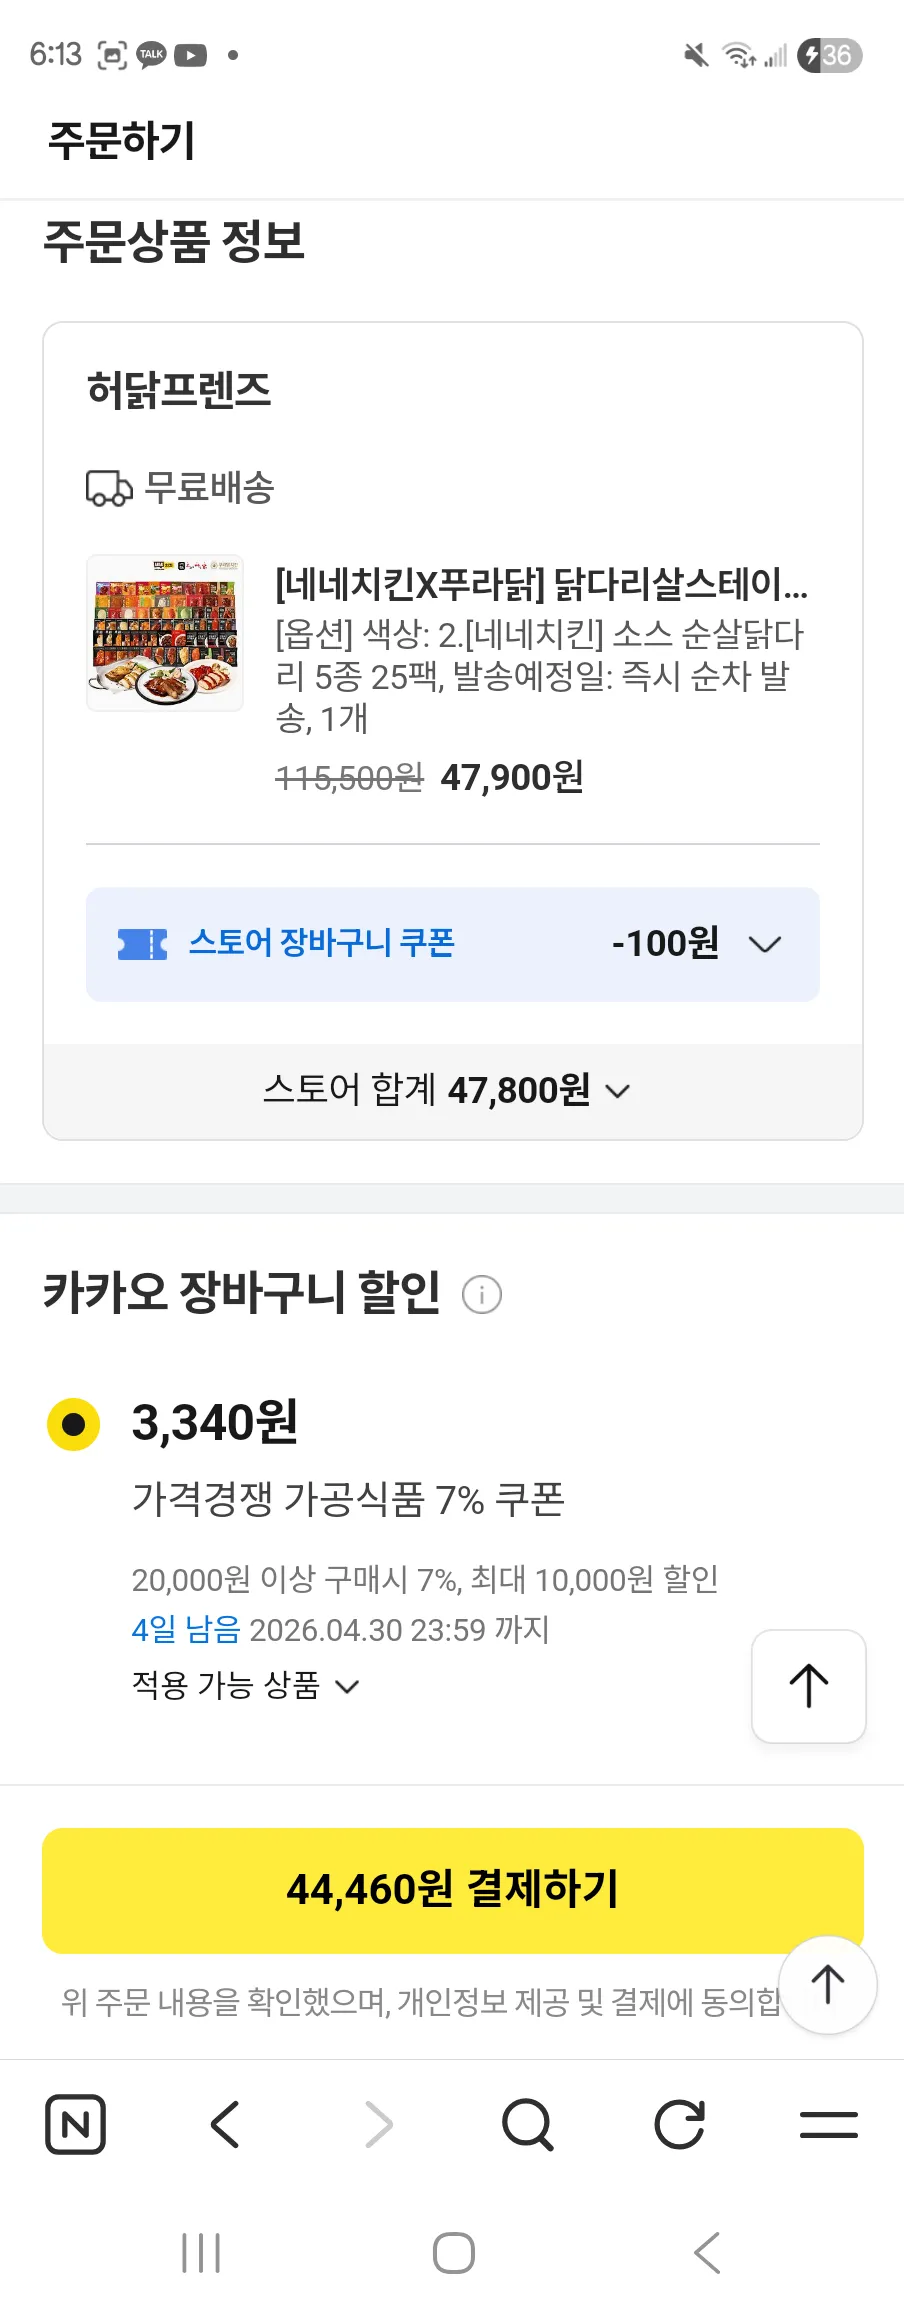The height and width of the screenshot is (2316, 904).
Task: Tap the Naver home N icon
Action: point(76,2124)
